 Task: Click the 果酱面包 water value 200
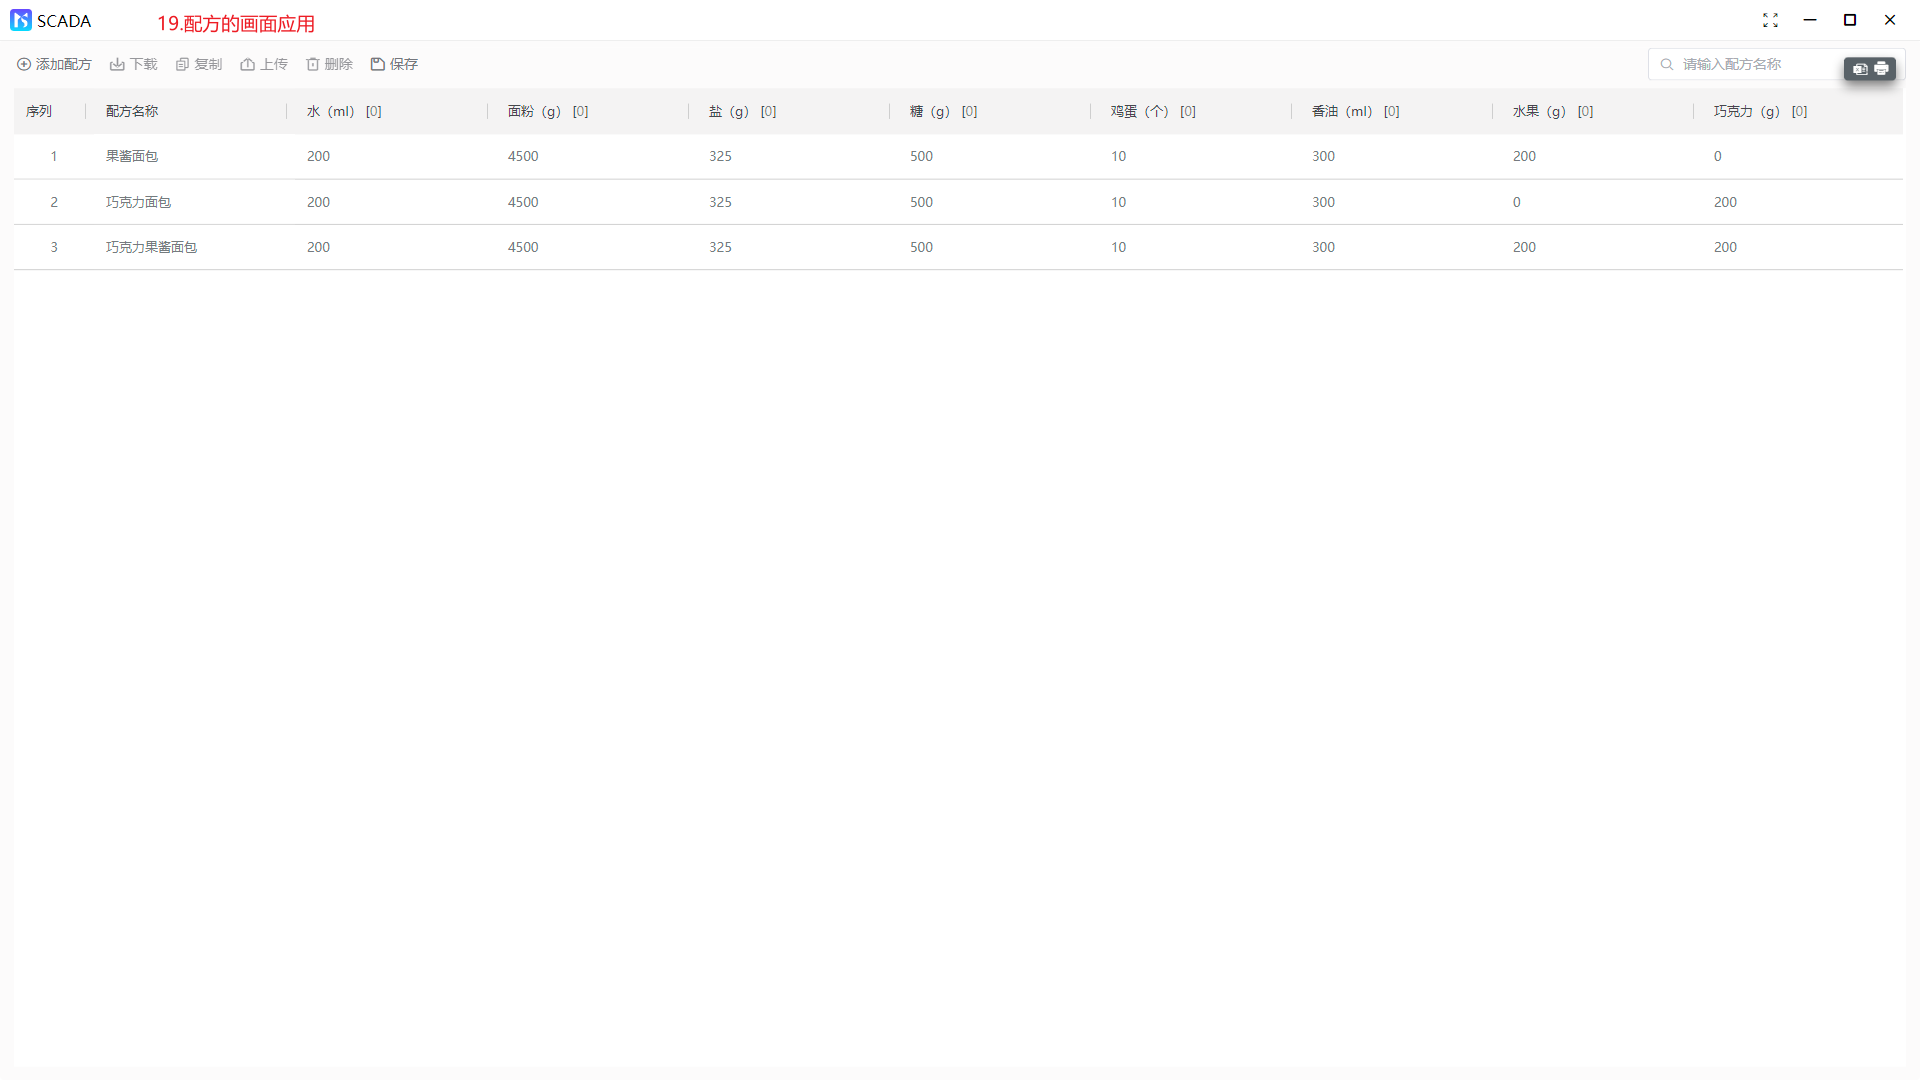click(318, 156)
